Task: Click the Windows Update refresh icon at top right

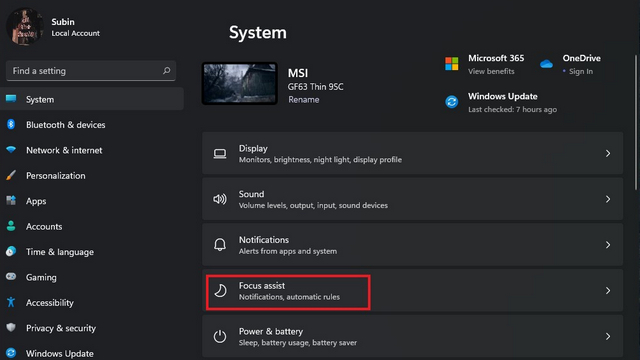Action: point(451,102)
